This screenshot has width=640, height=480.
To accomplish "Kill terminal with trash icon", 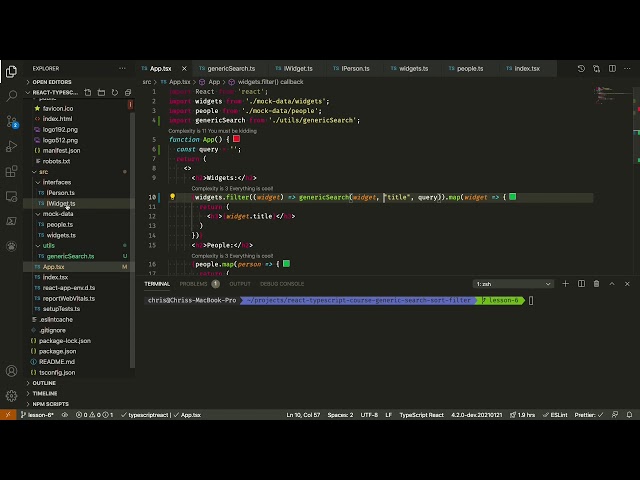I will pos(596,284).
